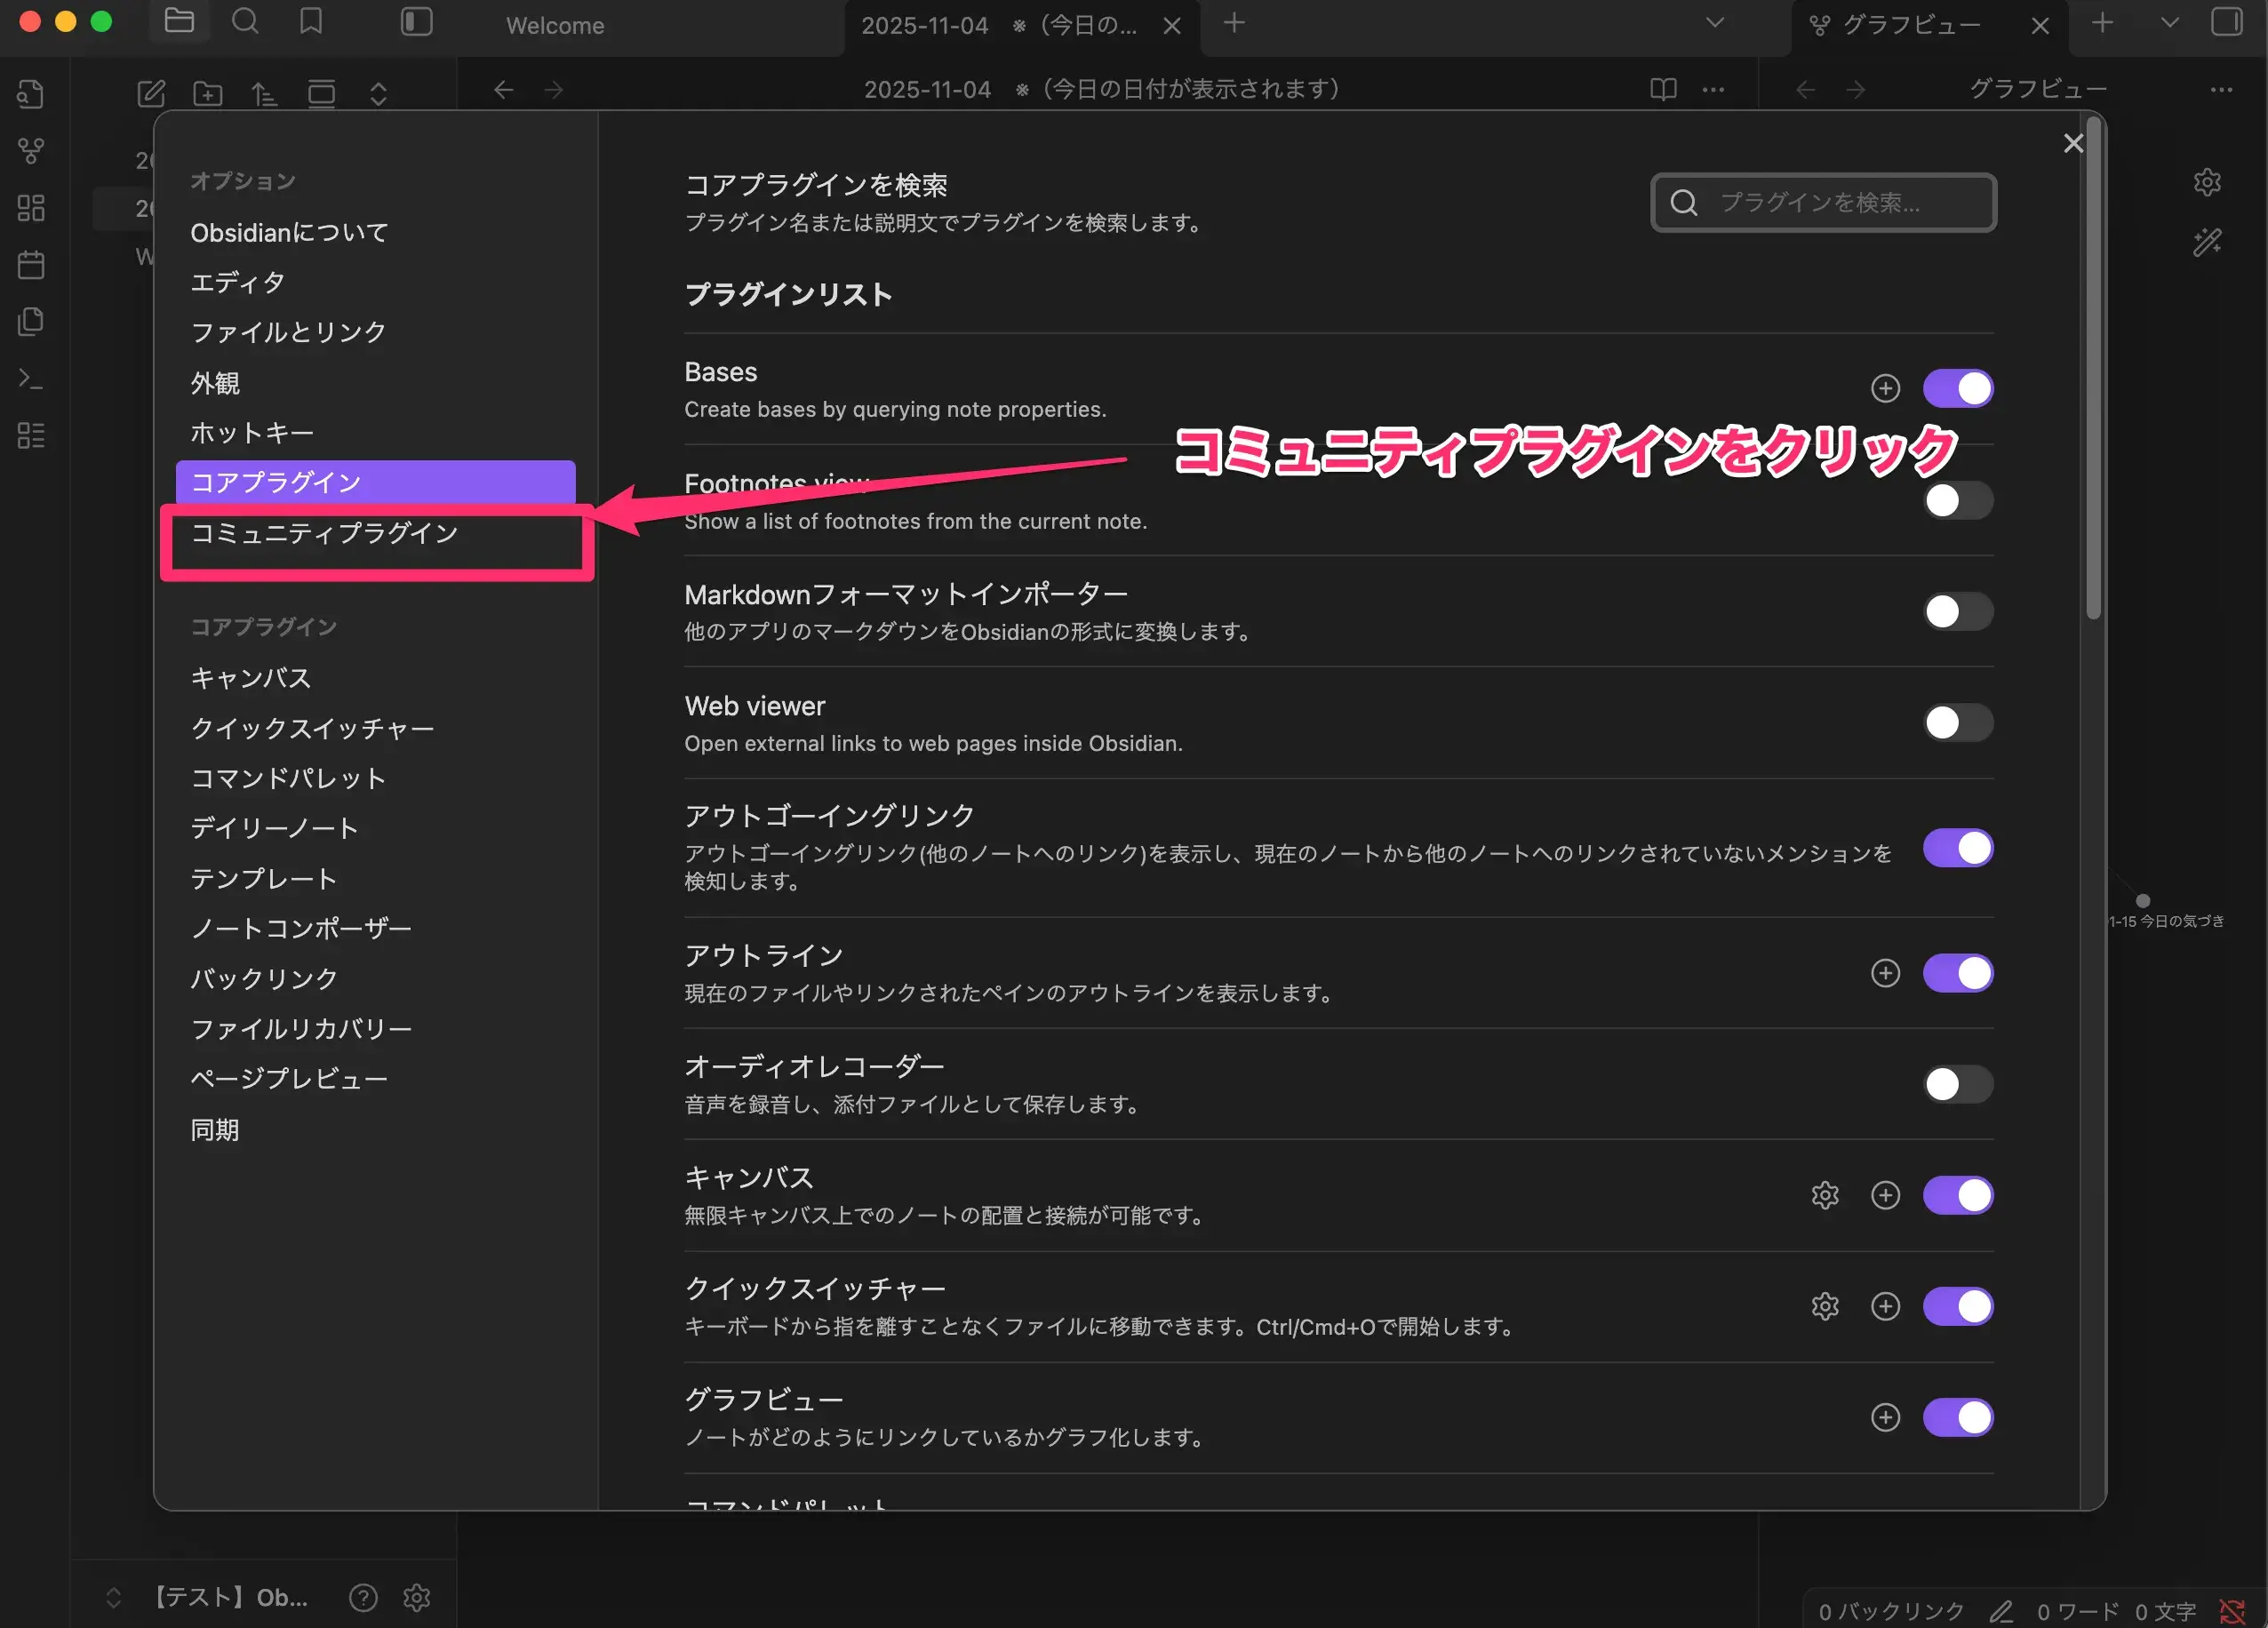Disable the キャンバス plugin toggle
The width and height of the screenshot is (2268, 1628).
point(1958,1195)
